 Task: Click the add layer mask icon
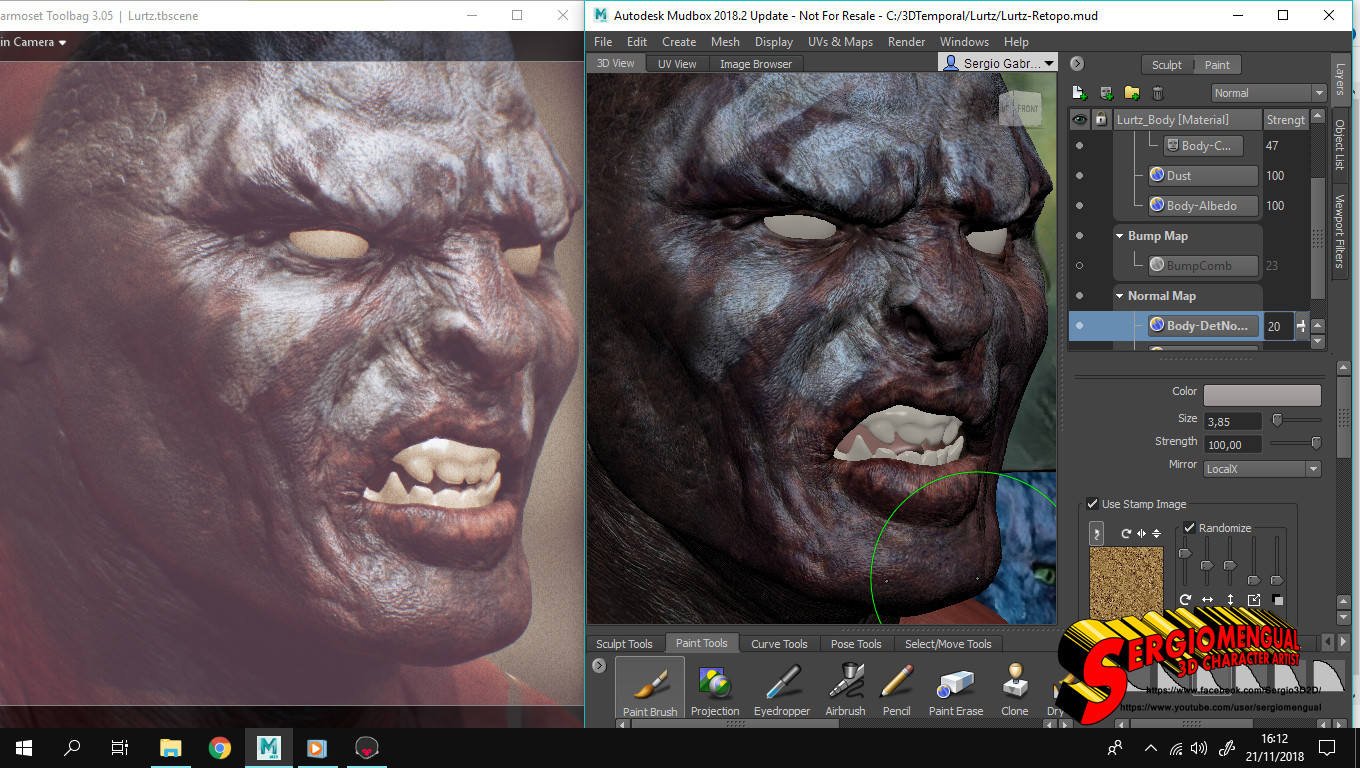(x=1106, y=93)
